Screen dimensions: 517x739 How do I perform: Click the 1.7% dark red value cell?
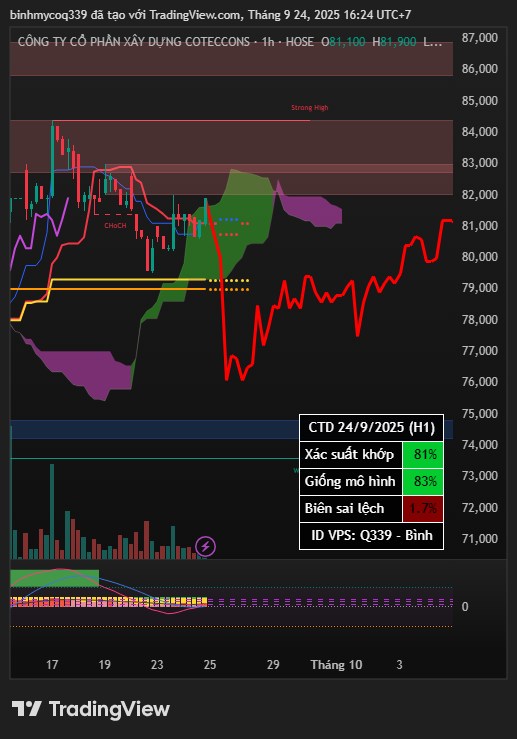click(x=423, y=508)
